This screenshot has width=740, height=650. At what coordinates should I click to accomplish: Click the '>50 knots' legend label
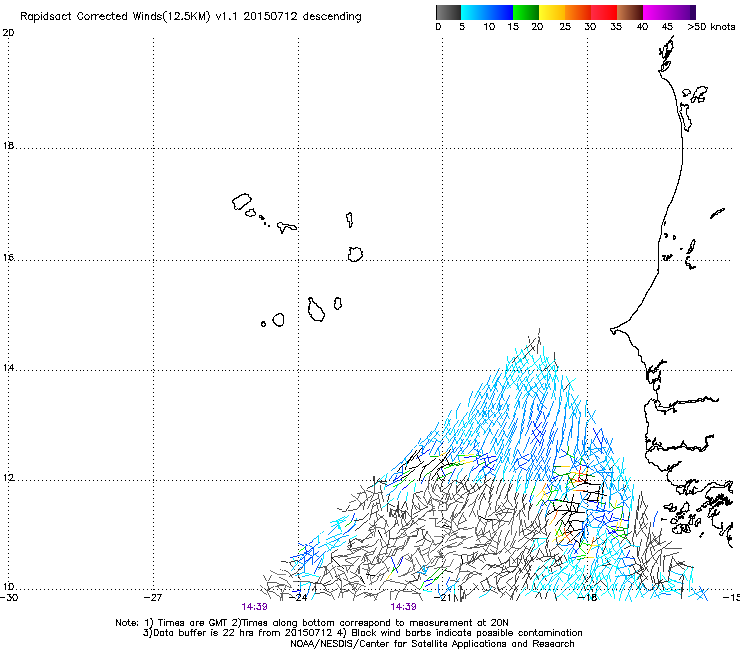(x=711, y=27)
